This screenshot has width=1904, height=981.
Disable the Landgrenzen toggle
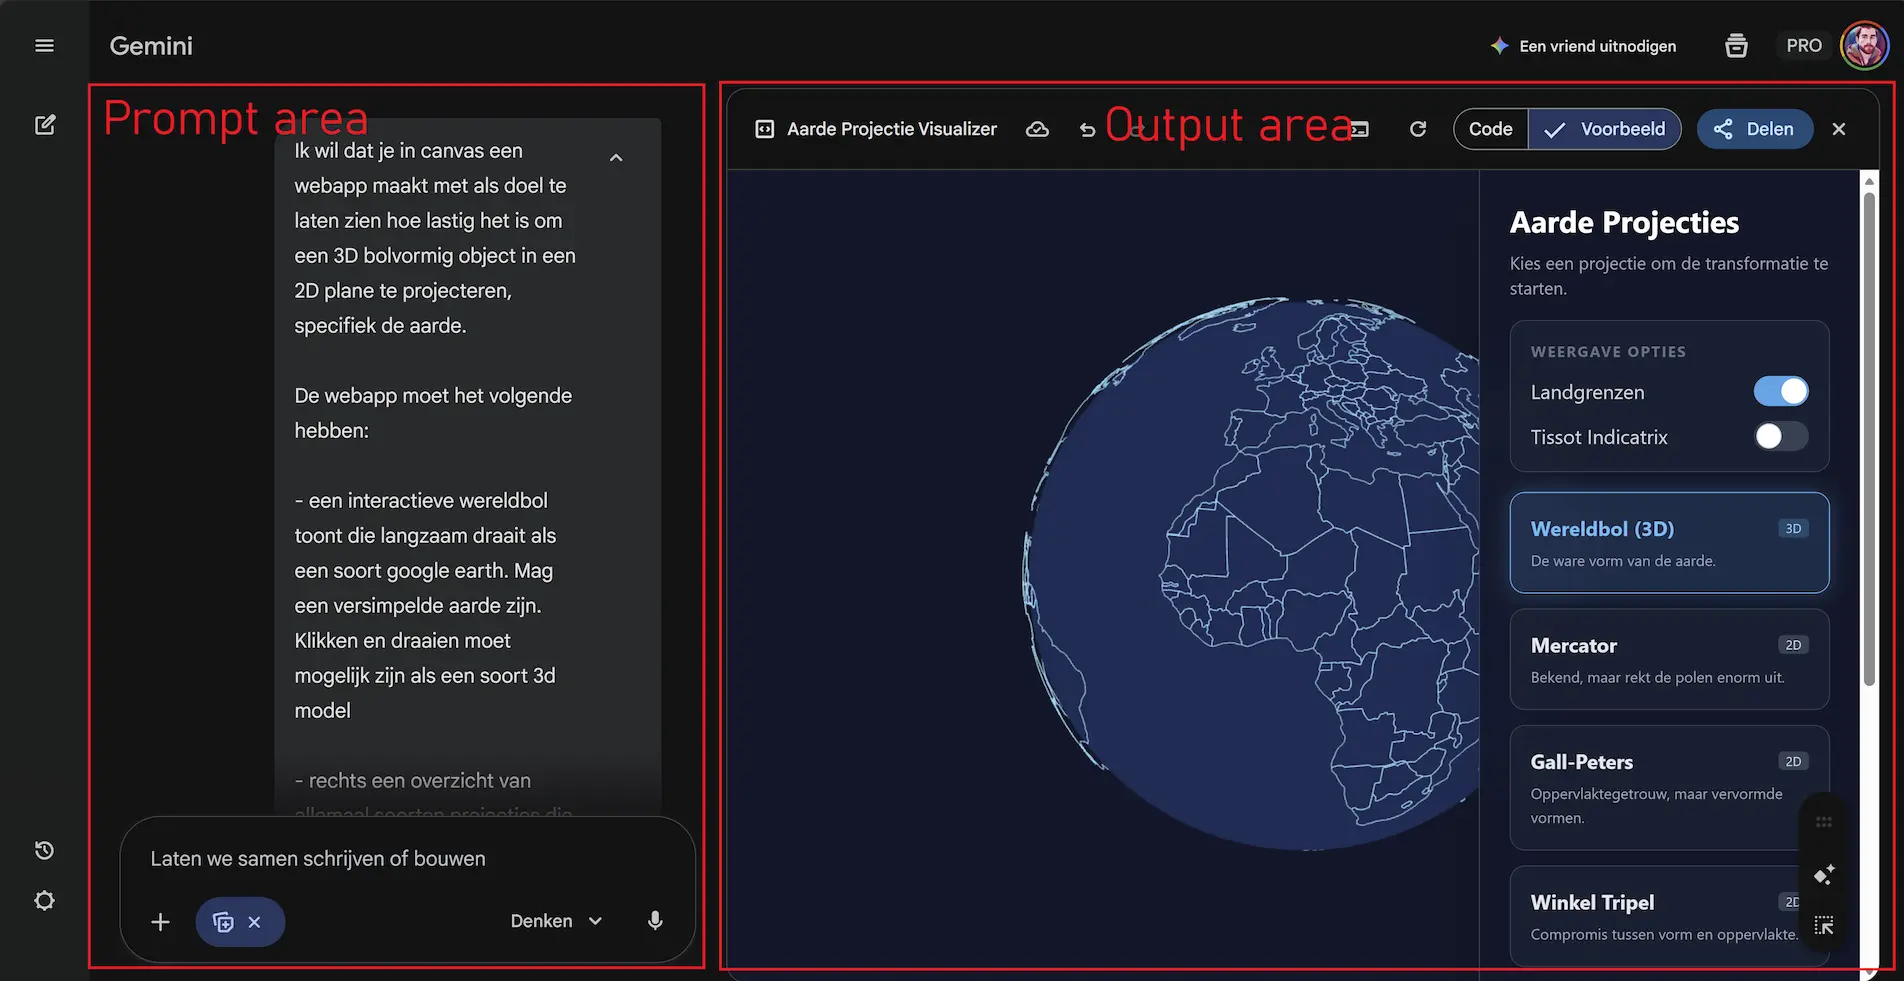click(1780, 391)
